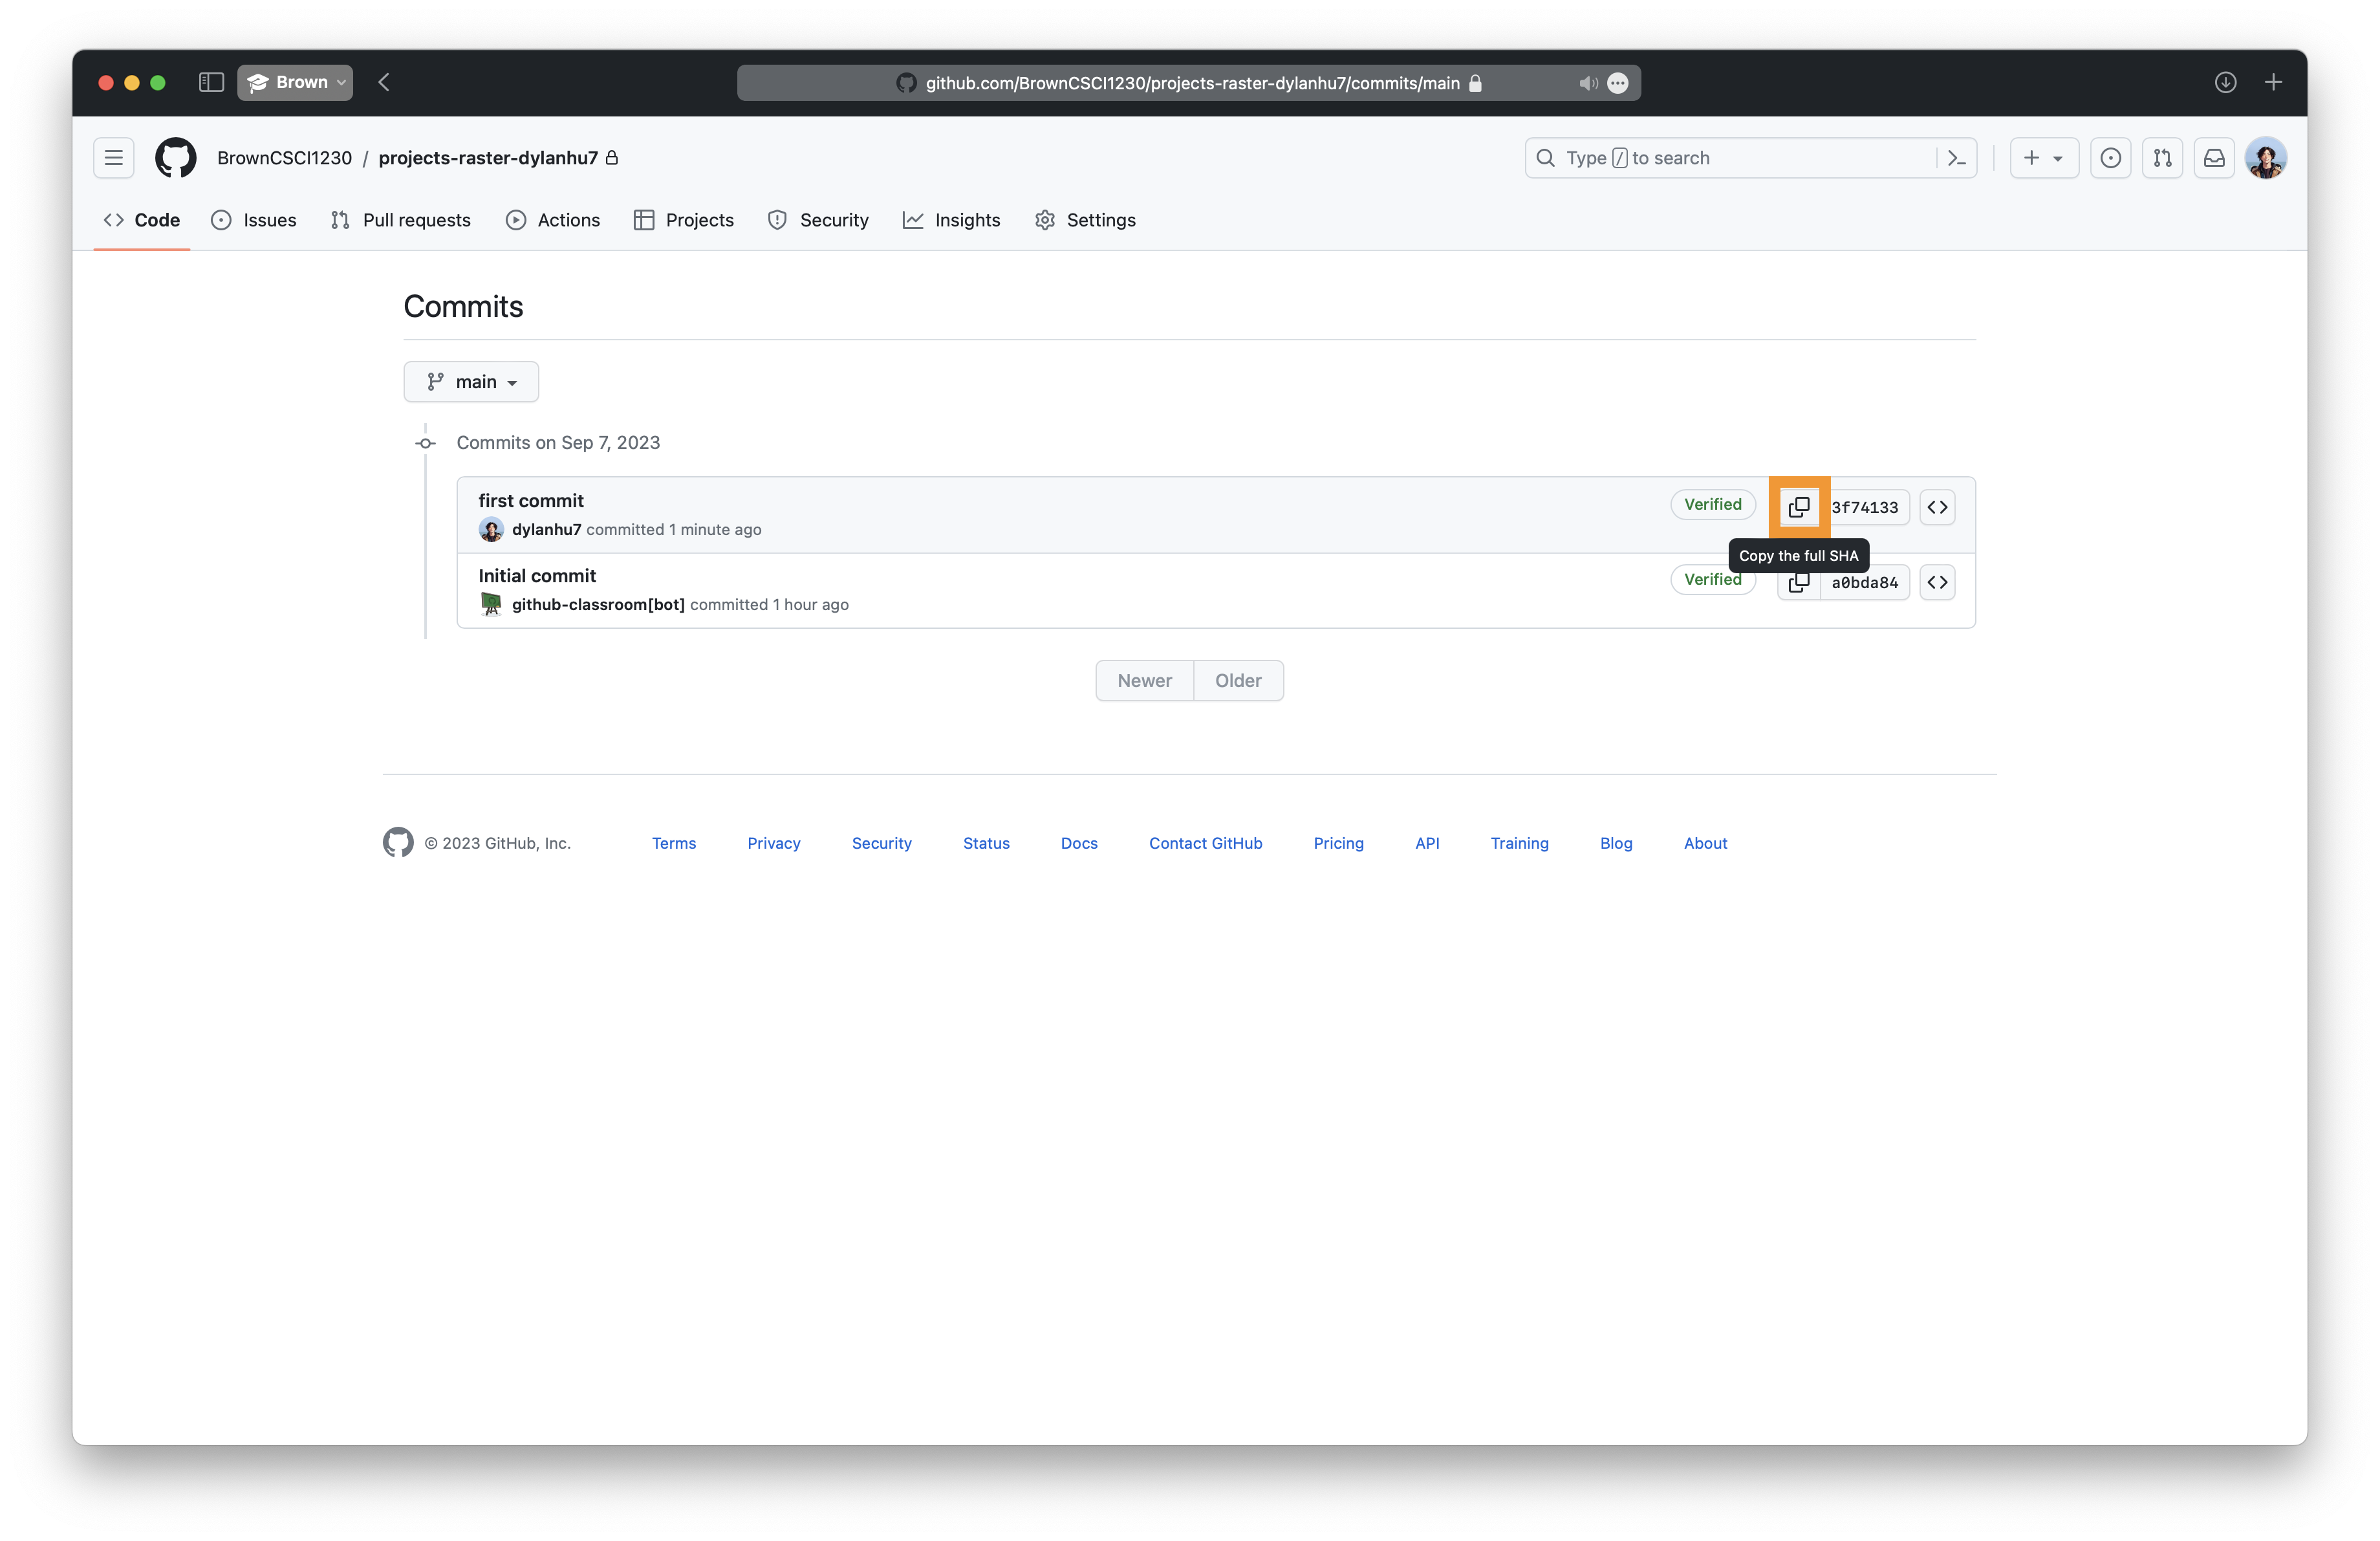
Task: Open footer Security link
Action: 882,843
